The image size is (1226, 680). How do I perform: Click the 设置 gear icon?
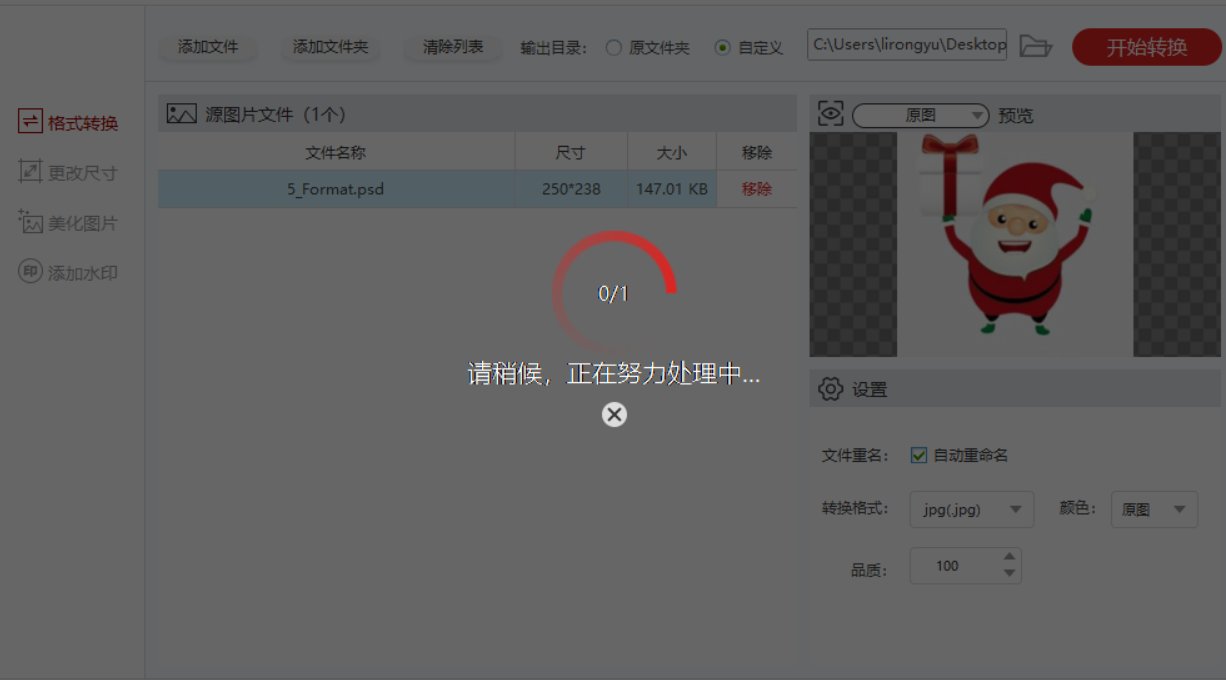pos(830,389)
